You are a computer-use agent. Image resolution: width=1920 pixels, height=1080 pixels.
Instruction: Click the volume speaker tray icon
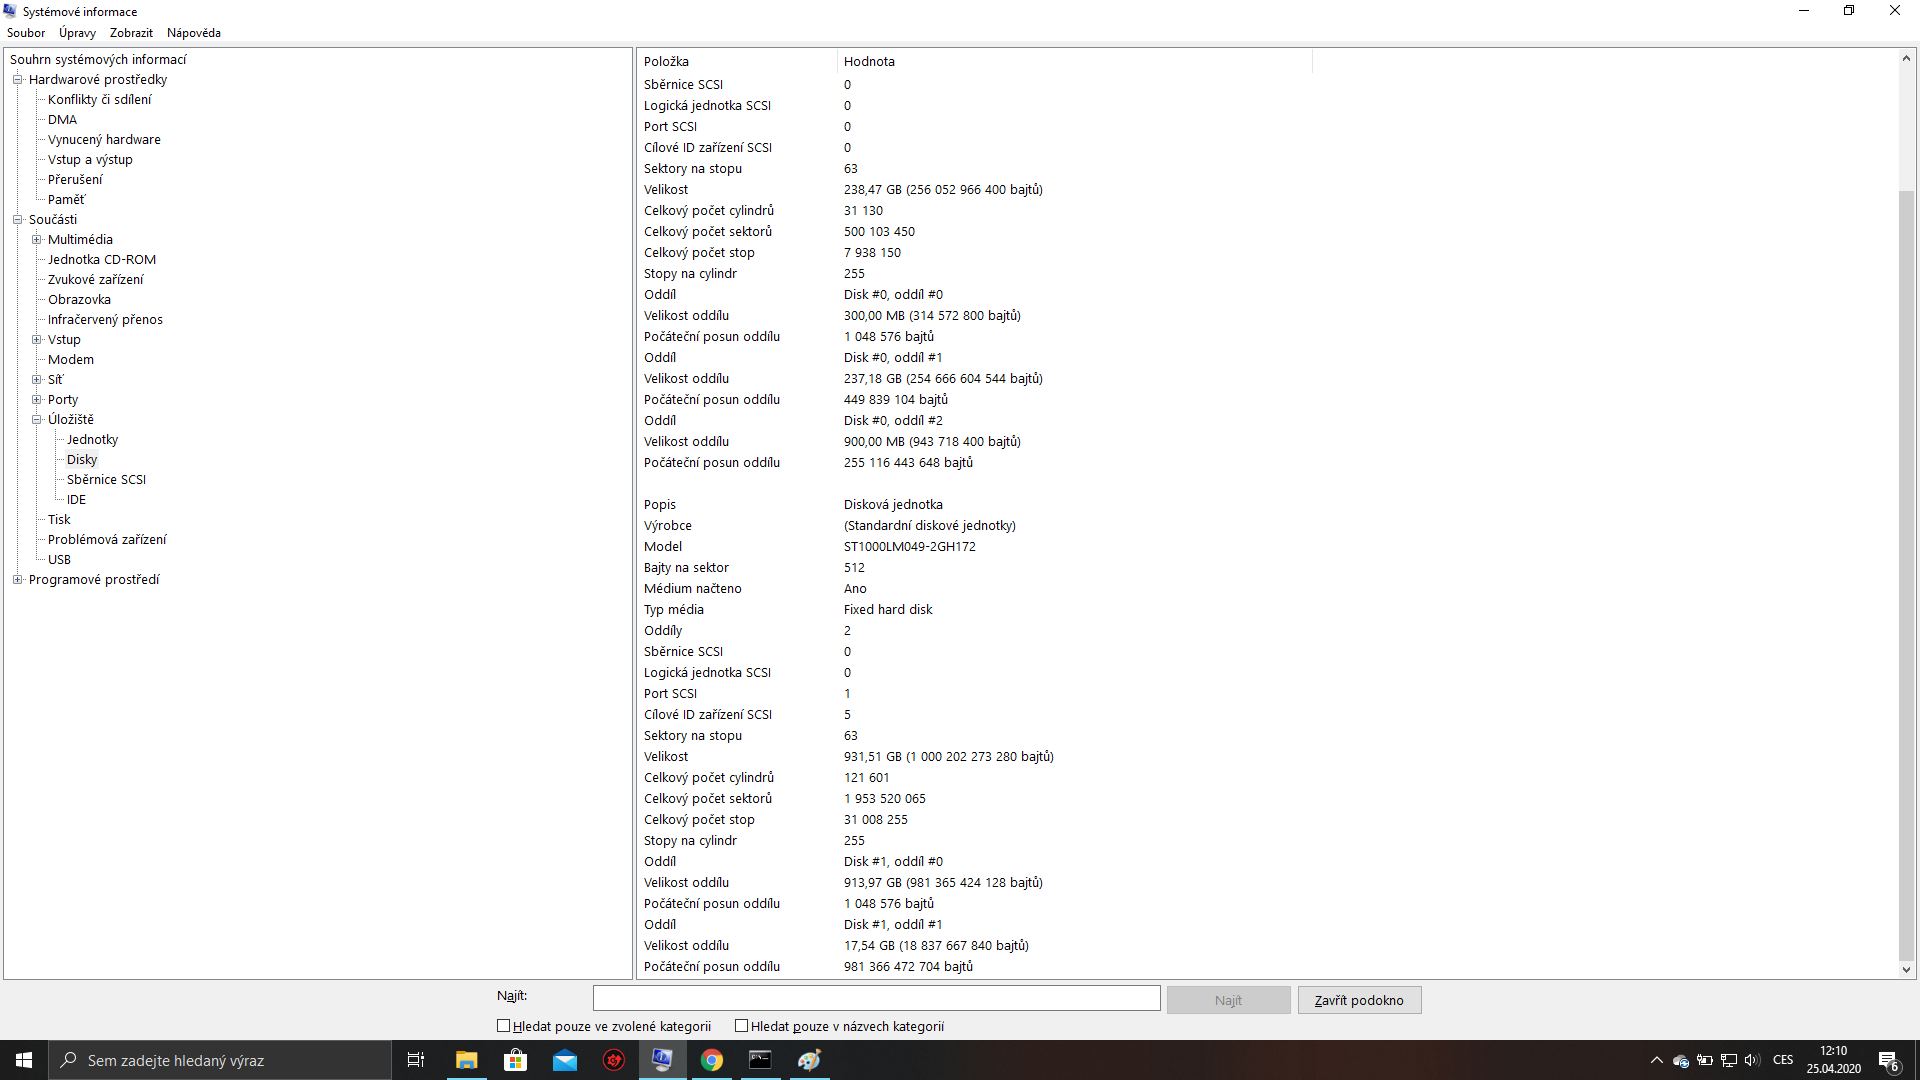(x=1751, y=1060)
